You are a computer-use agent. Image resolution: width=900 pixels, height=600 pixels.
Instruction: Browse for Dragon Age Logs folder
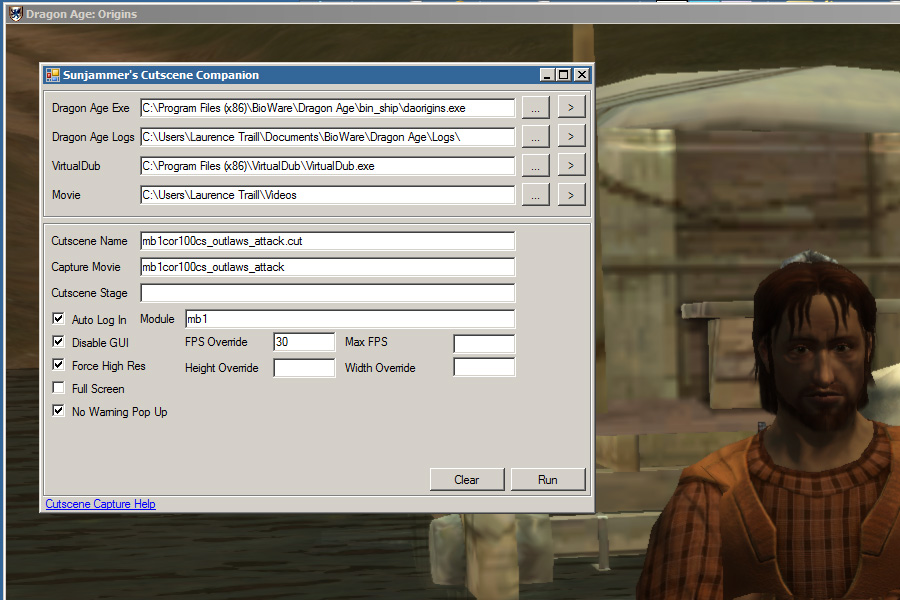pyautogui.click(x=535, y=136)
